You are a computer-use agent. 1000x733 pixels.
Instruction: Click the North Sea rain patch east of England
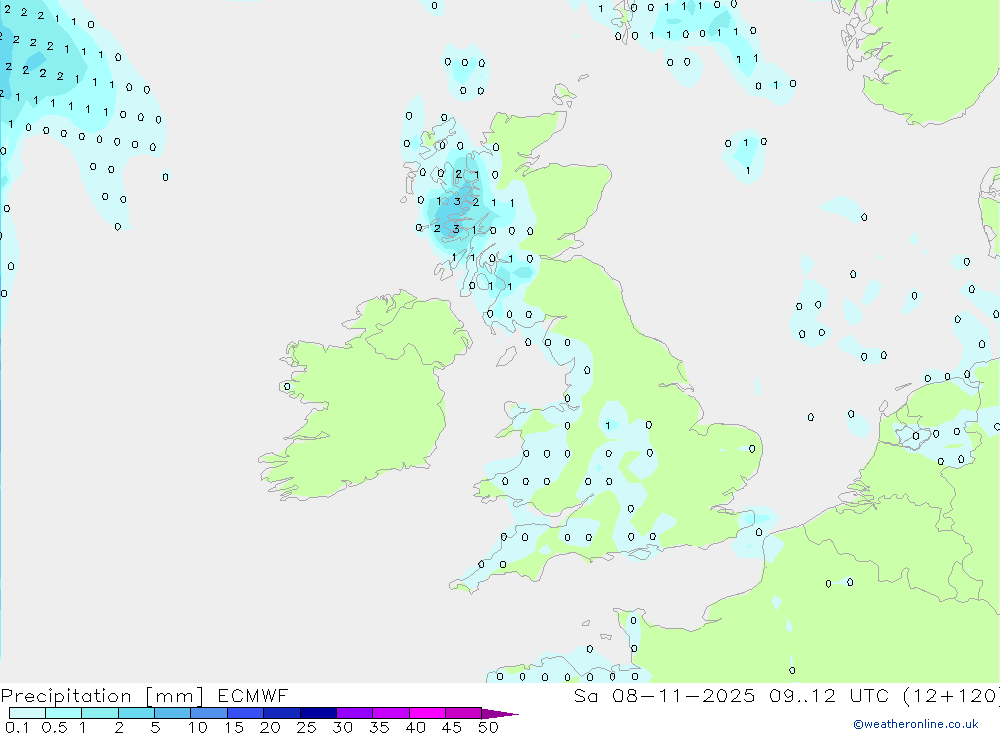[x=810, y=320]
